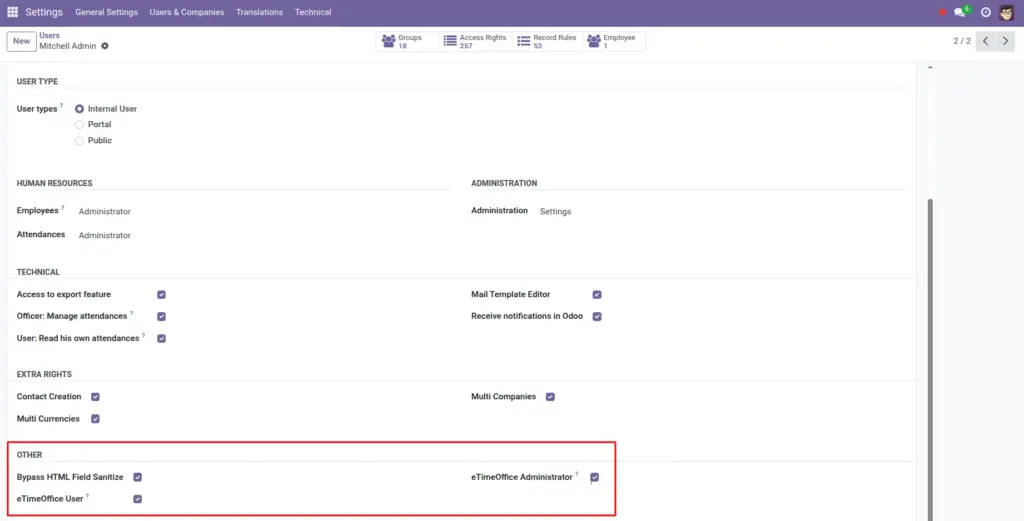Click the Mitchell Admin record name
The height and width of the screenshot is (521, 1024).
click(x=68, y=46)
